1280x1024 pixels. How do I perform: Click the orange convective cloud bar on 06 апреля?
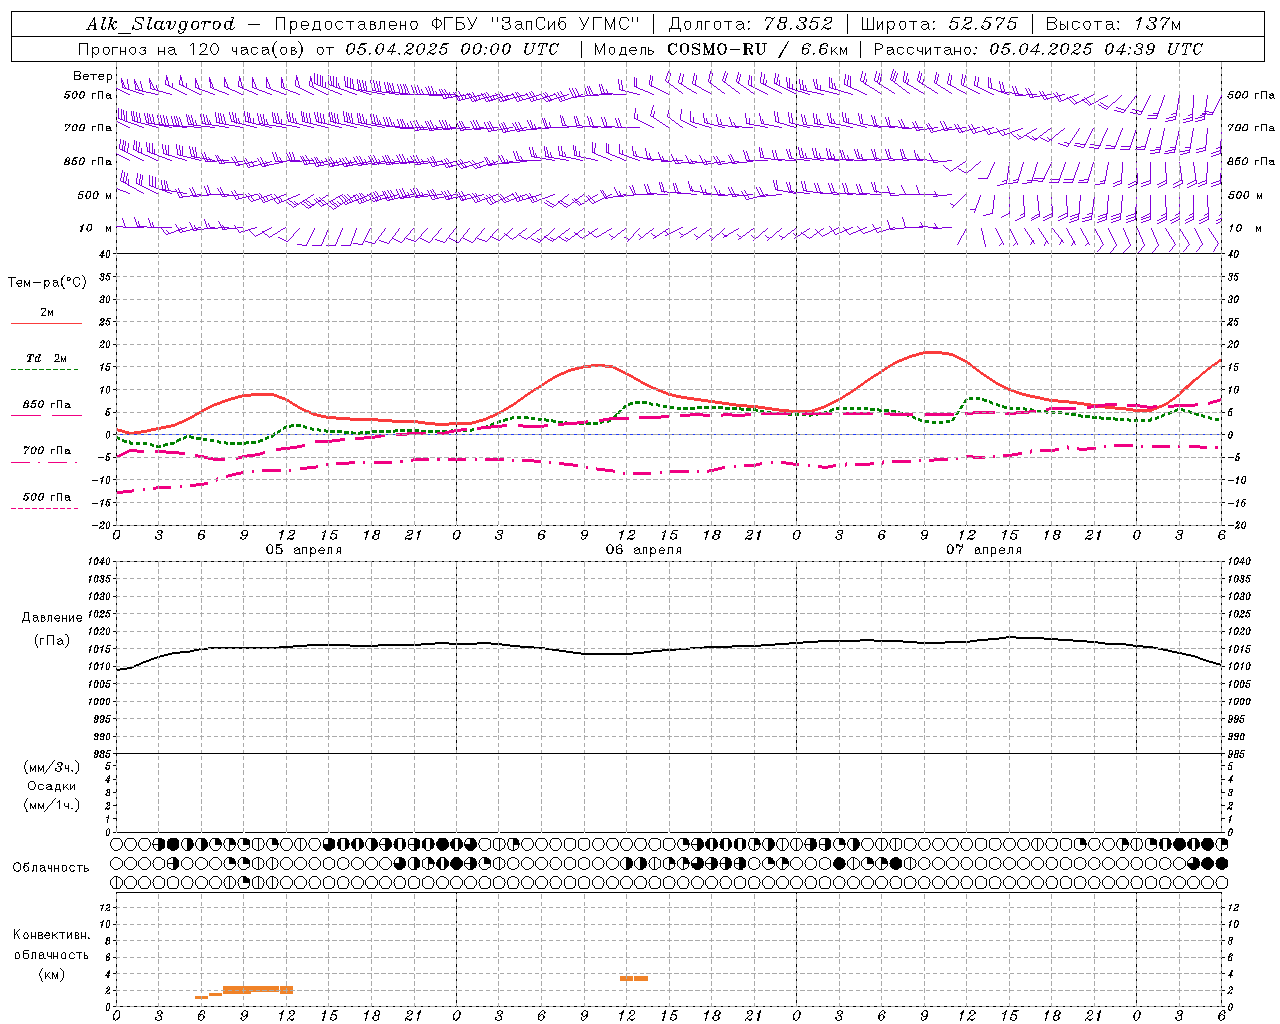point(634,978)
